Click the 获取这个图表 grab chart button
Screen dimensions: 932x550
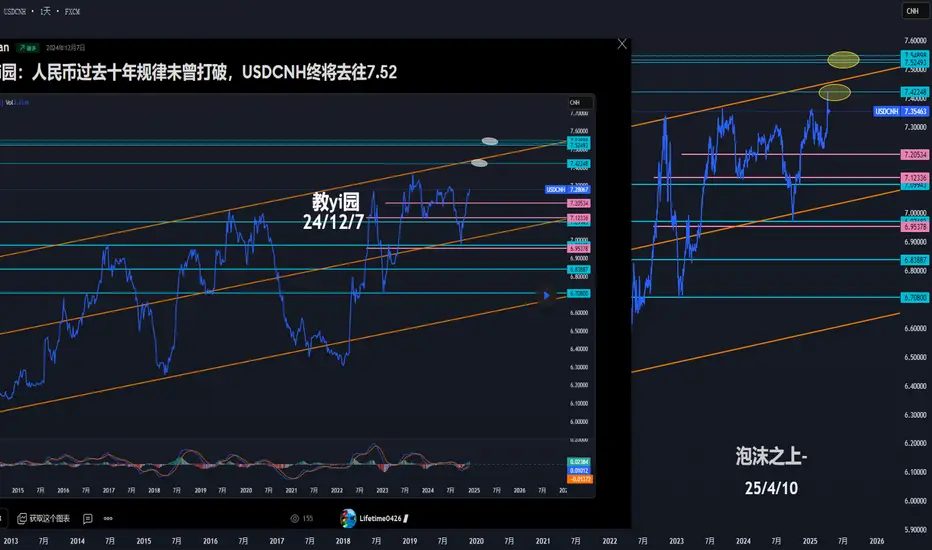43,518
